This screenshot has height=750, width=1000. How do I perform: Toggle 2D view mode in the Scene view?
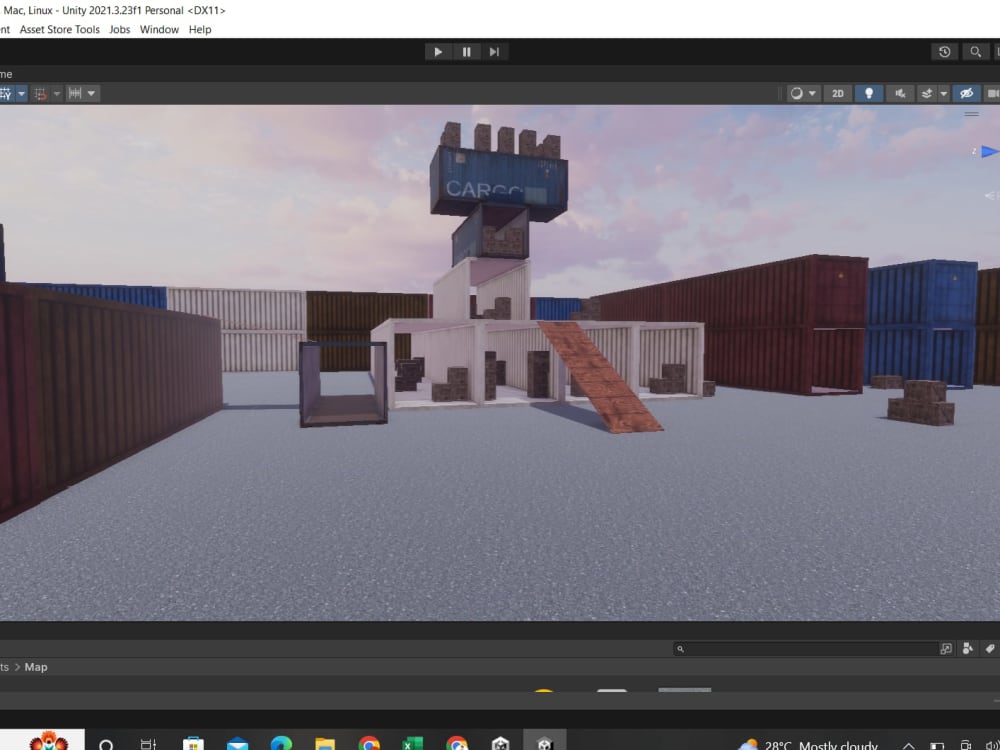coord(837,93)
